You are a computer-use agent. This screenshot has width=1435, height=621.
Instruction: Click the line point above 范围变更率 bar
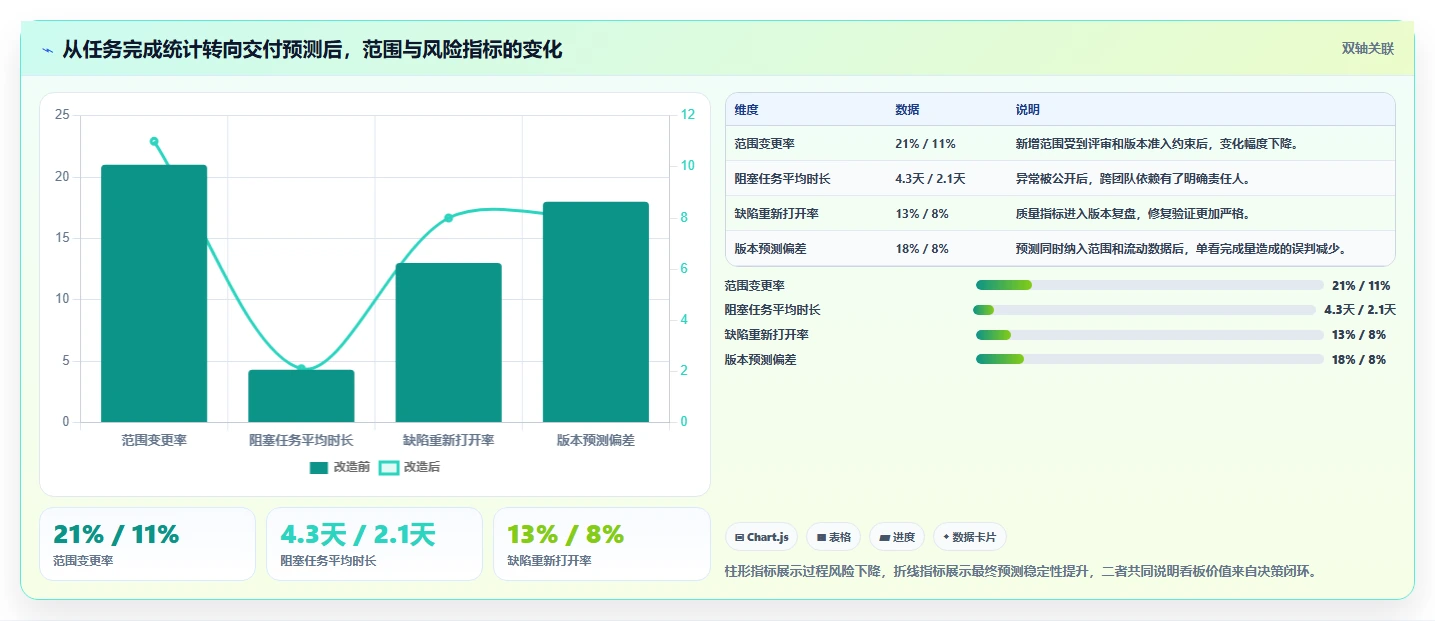click(154, 142)
